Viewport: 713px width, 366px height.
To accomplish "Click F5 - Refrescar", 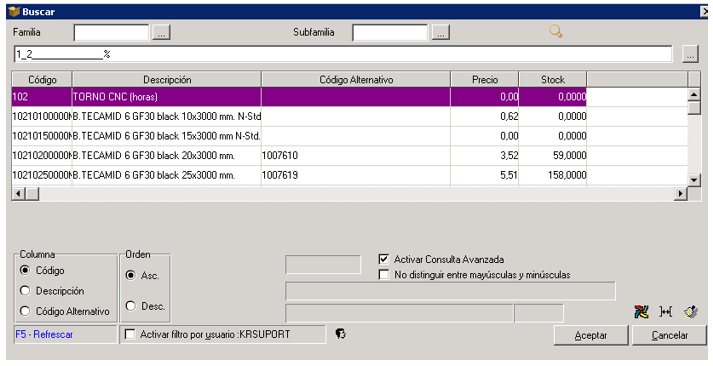I will click(44, 335).
